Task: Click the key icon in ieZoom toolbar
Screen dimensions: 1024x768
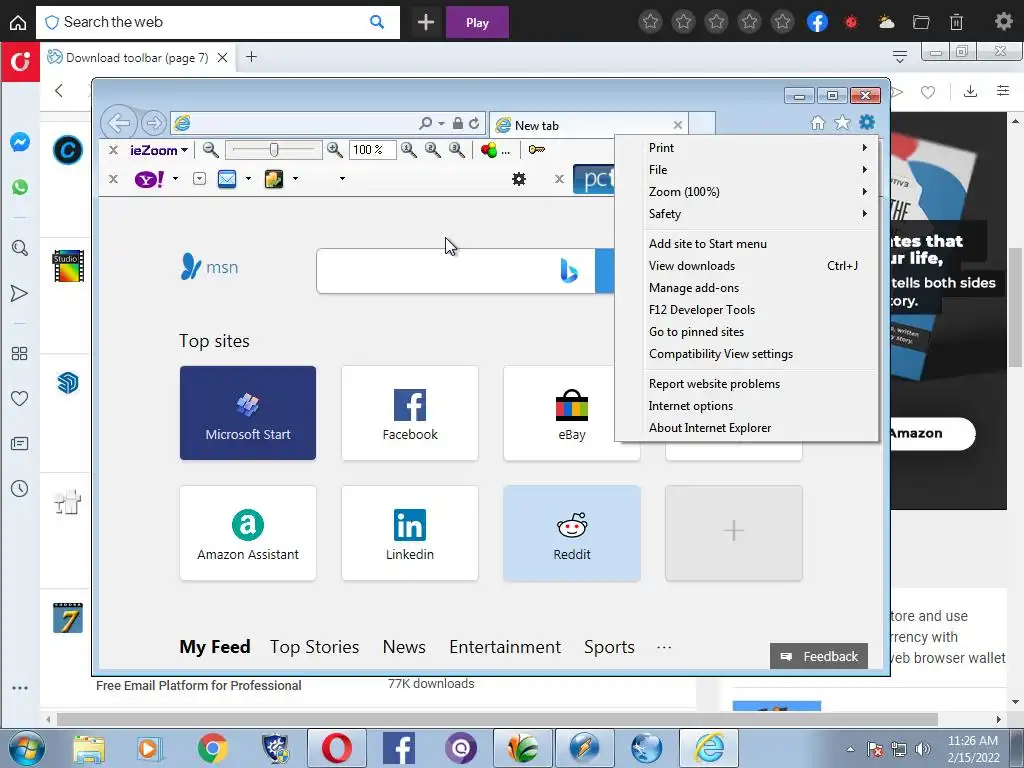Action: point(537,150)
